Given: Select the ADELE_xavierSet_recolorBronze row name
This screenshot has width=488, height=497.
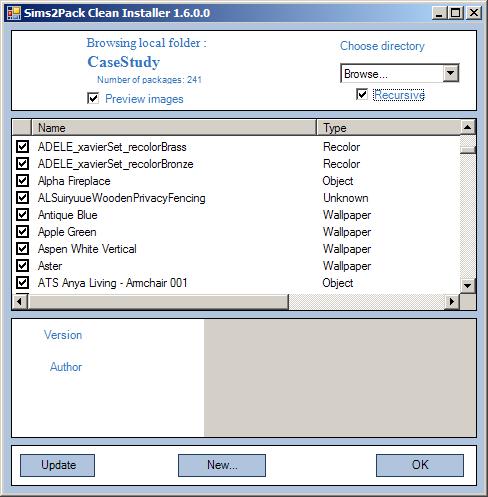Looking at the screenshot, I should tap(115, 164).
